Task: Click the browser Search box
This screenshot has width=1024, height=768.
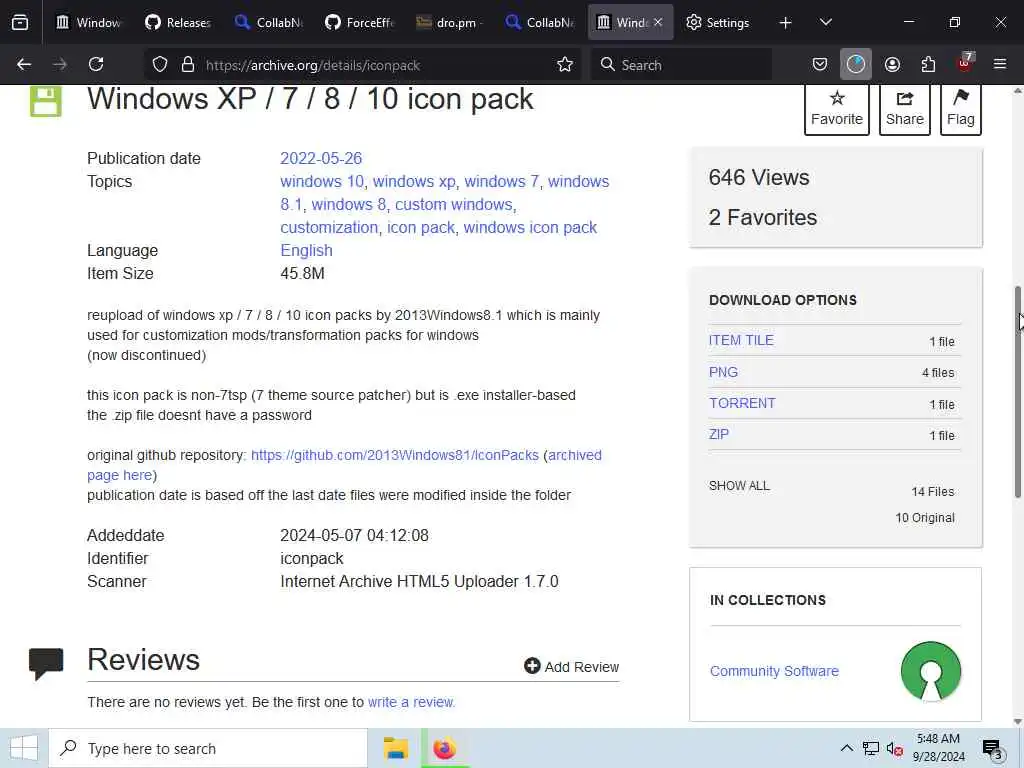Action: (681, 65)
